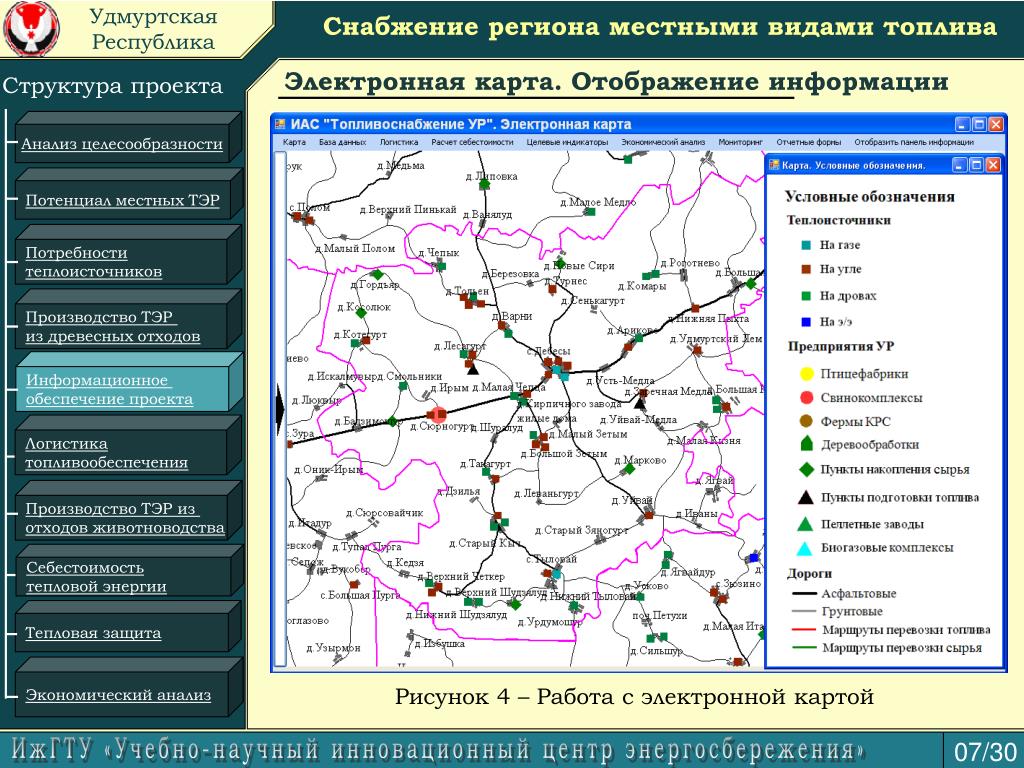Click black arrow on map's left edge
This screenshot has height=768, width=1024.
tap(281, 410)
